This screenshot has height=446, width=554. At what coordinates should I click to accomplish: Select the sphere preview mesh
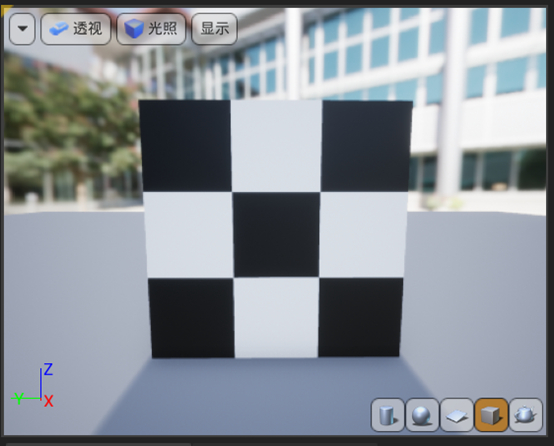pyautogui.click(x=422, y=415)
